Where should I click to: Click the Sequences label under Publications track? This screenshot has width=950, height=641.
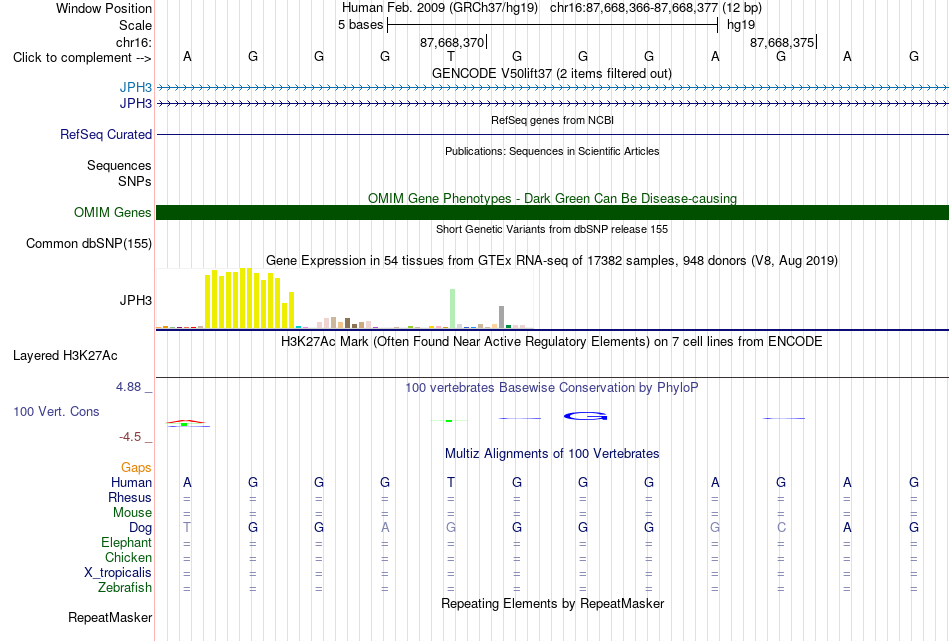click(119, 165)
